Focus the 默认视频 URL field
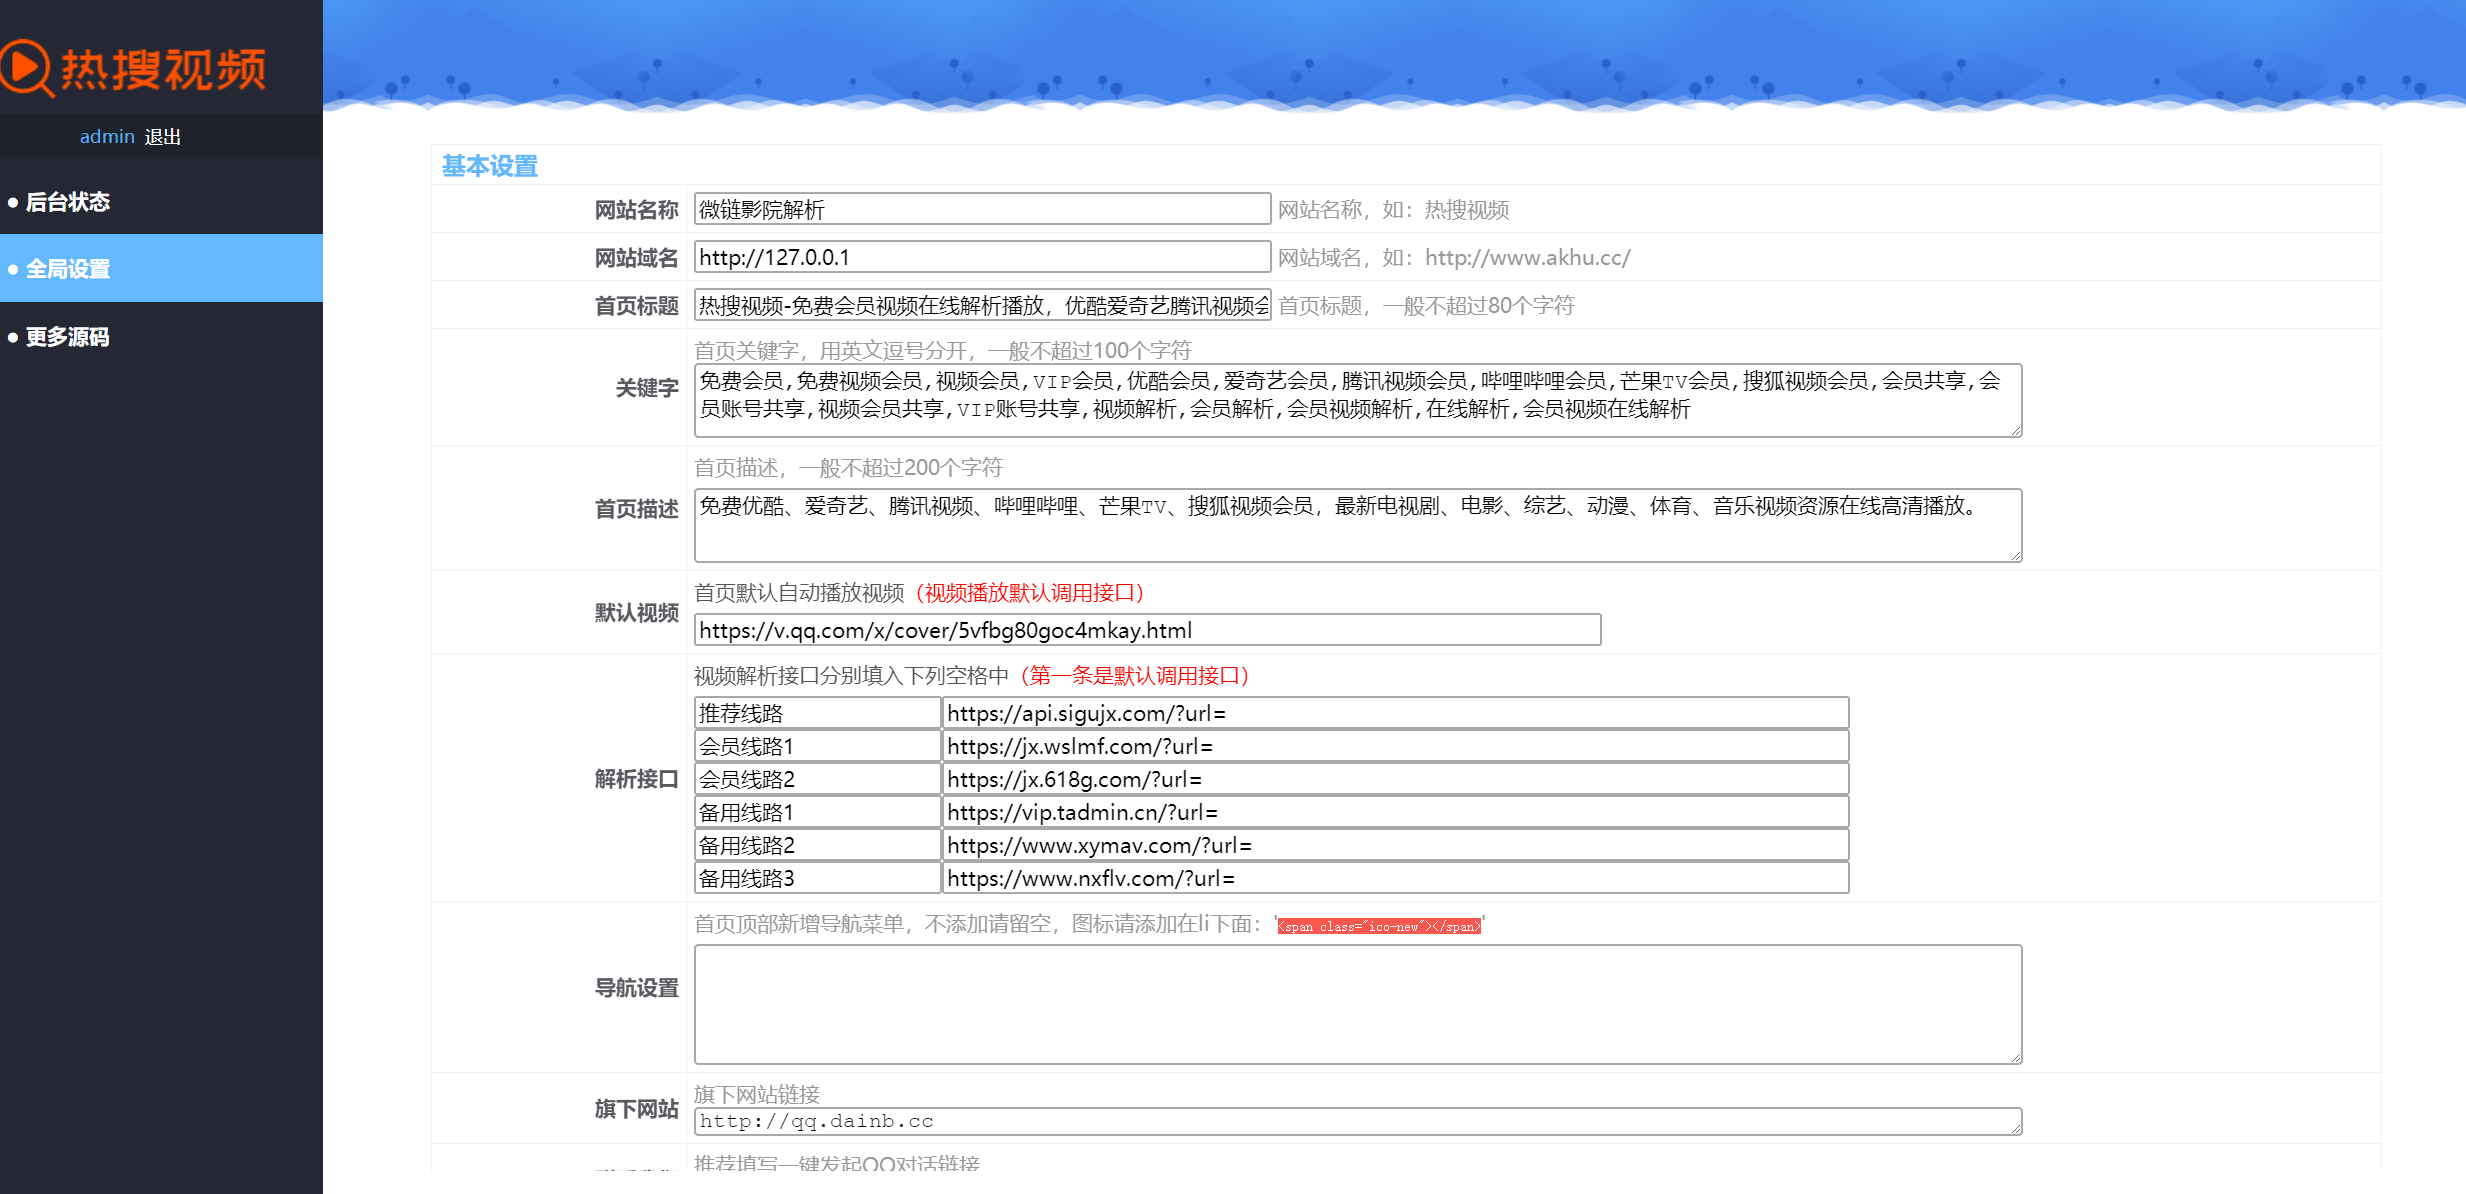The height and width of the screenshot is (1194, 2466). [1147, 630]
